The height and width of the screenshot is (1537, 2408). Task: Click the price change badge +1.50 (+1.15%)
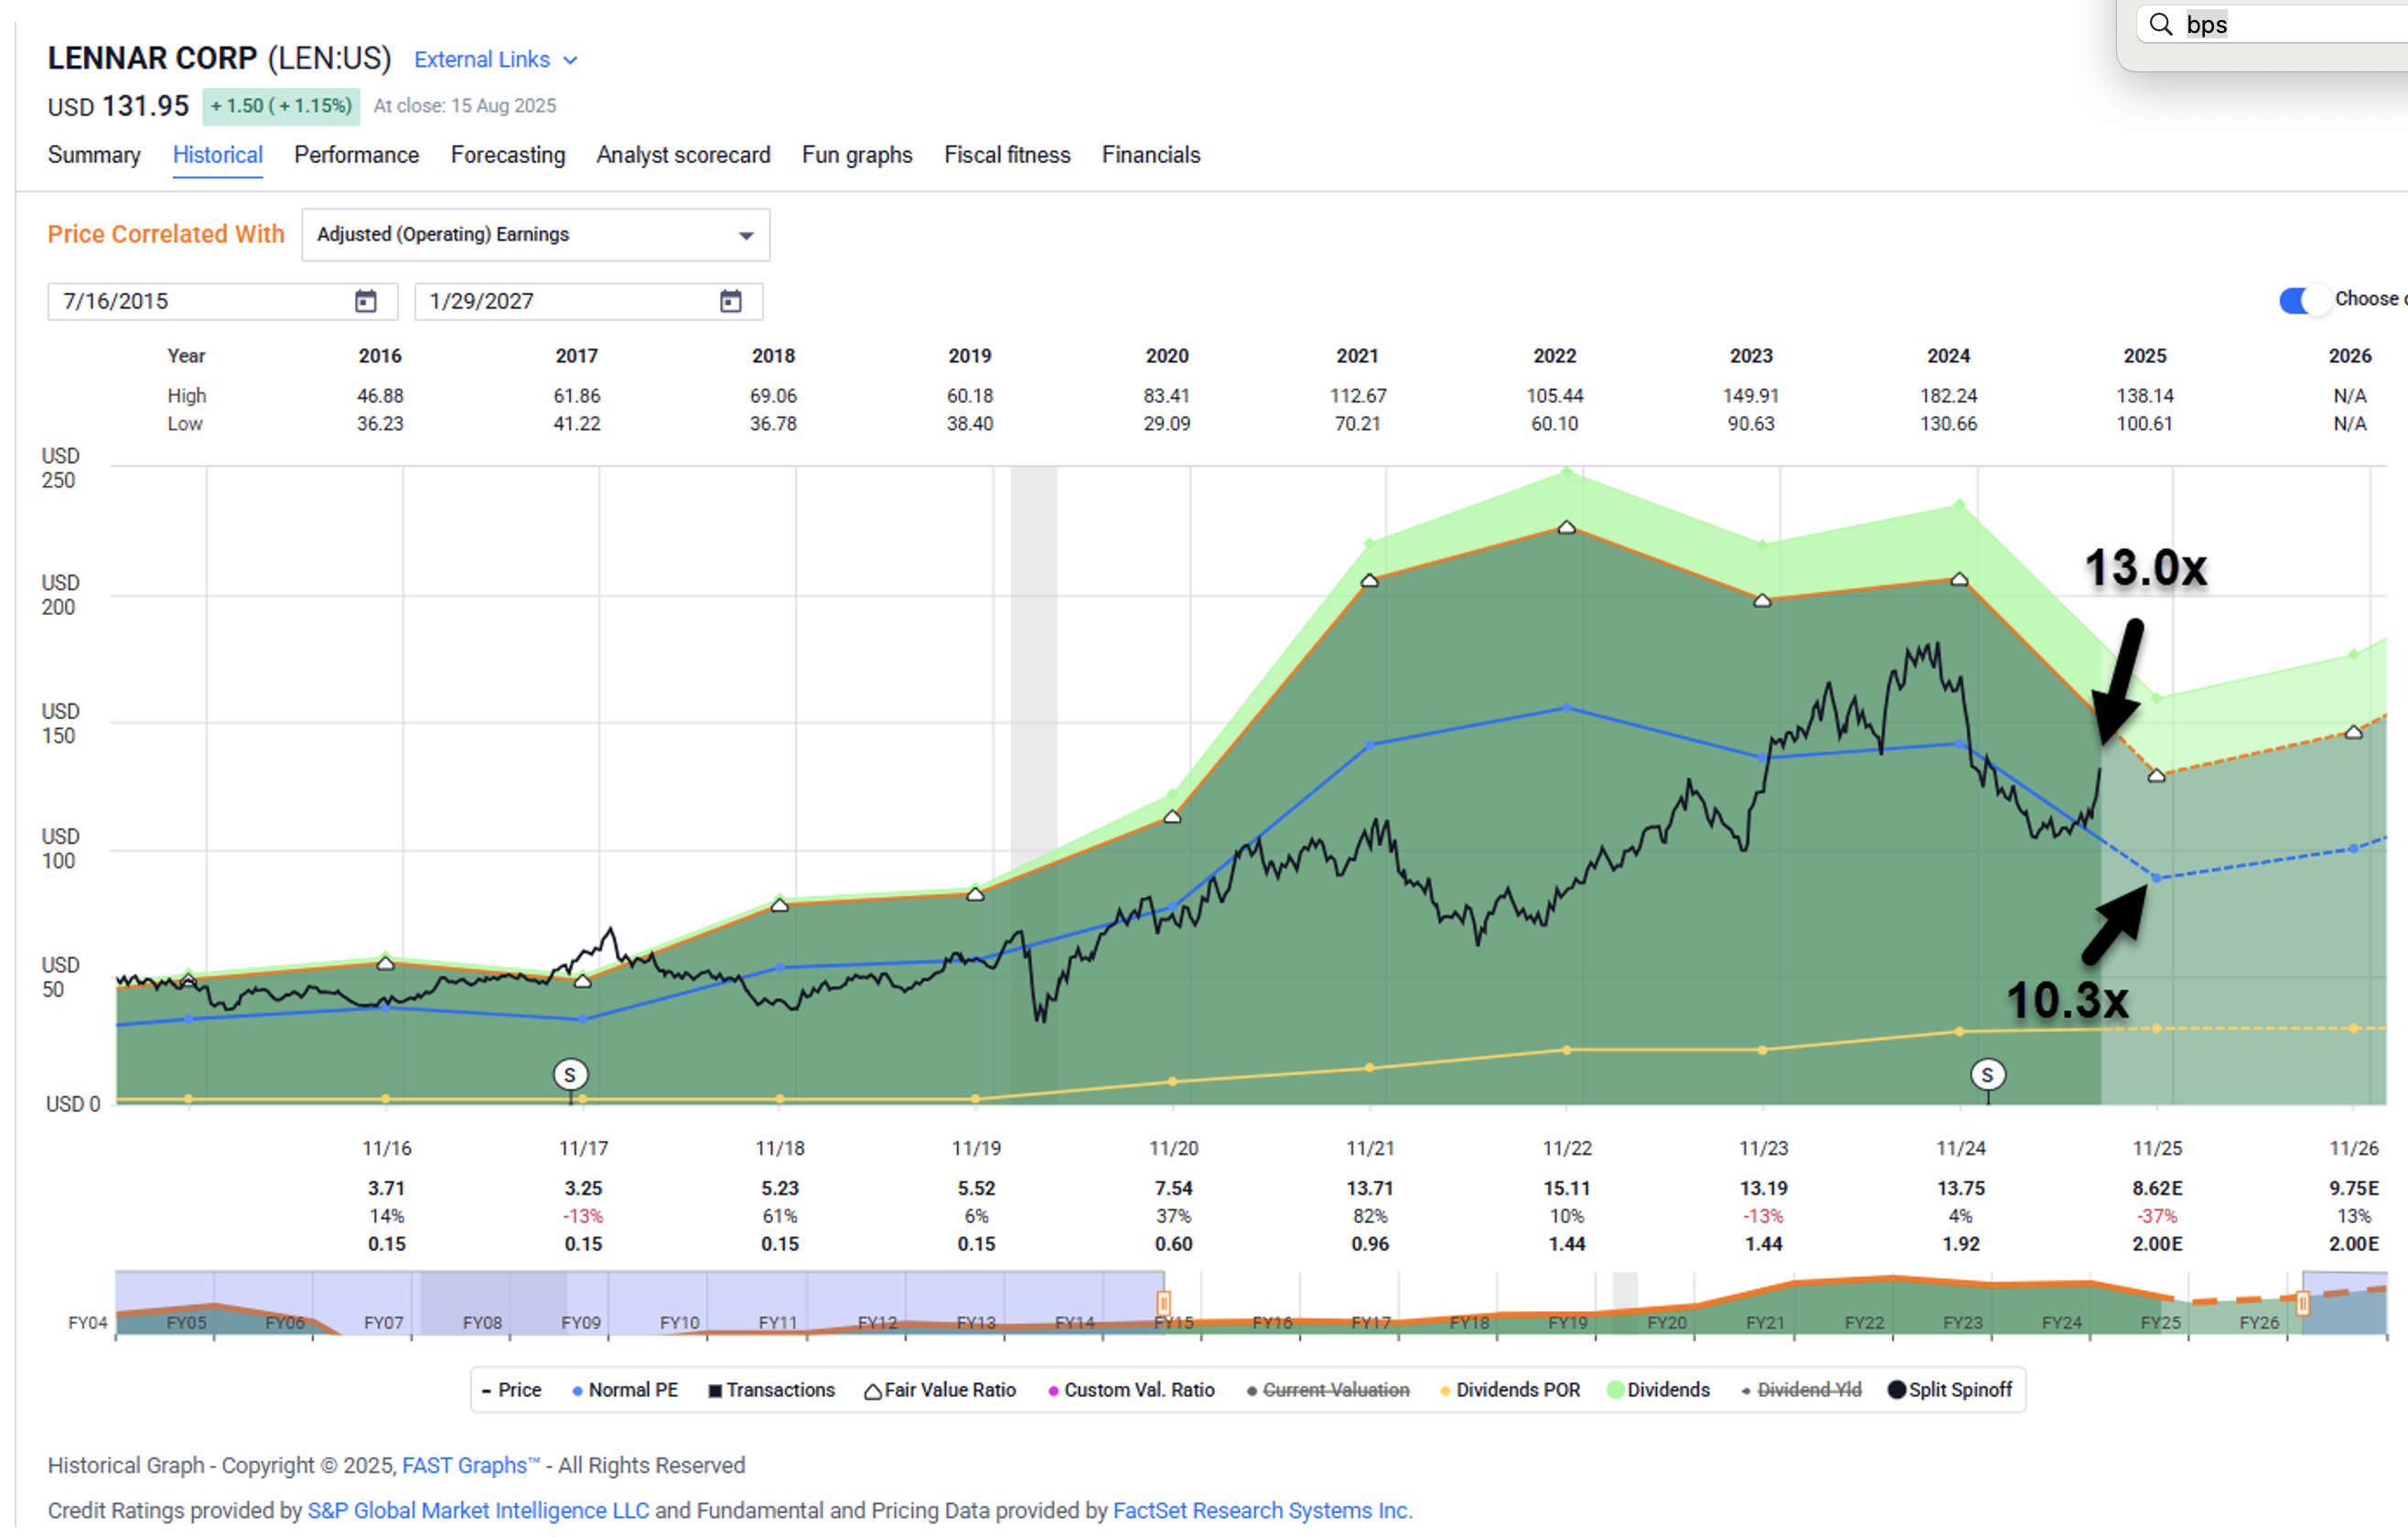tap(281, 106)
